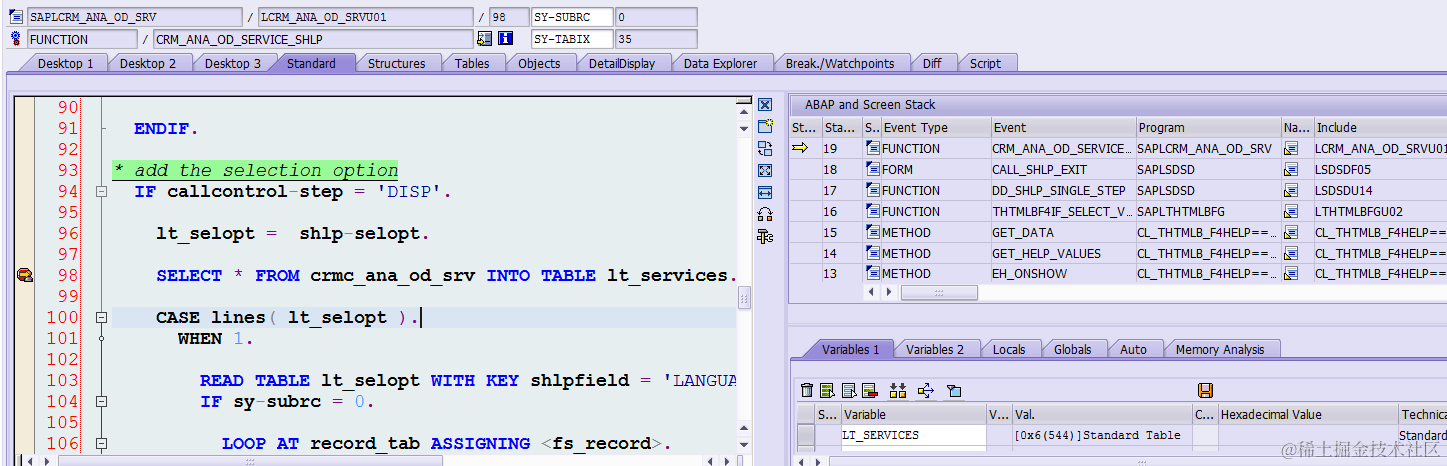Screen dimensions: 1447x466
Task: Click the horizontal maximize tool icon
Action: (x=765, y=192)
